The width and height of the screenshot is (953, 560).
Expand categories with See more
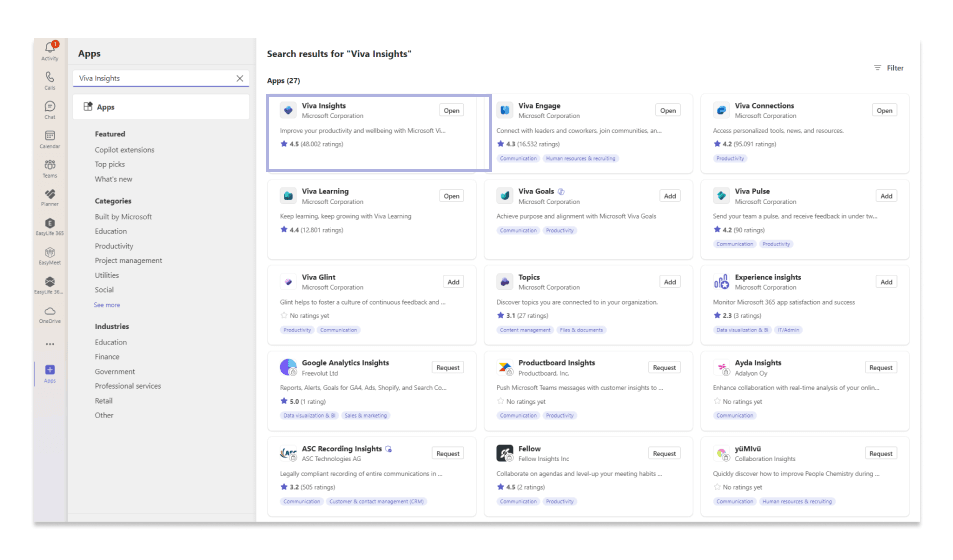(x=107, y=304)
